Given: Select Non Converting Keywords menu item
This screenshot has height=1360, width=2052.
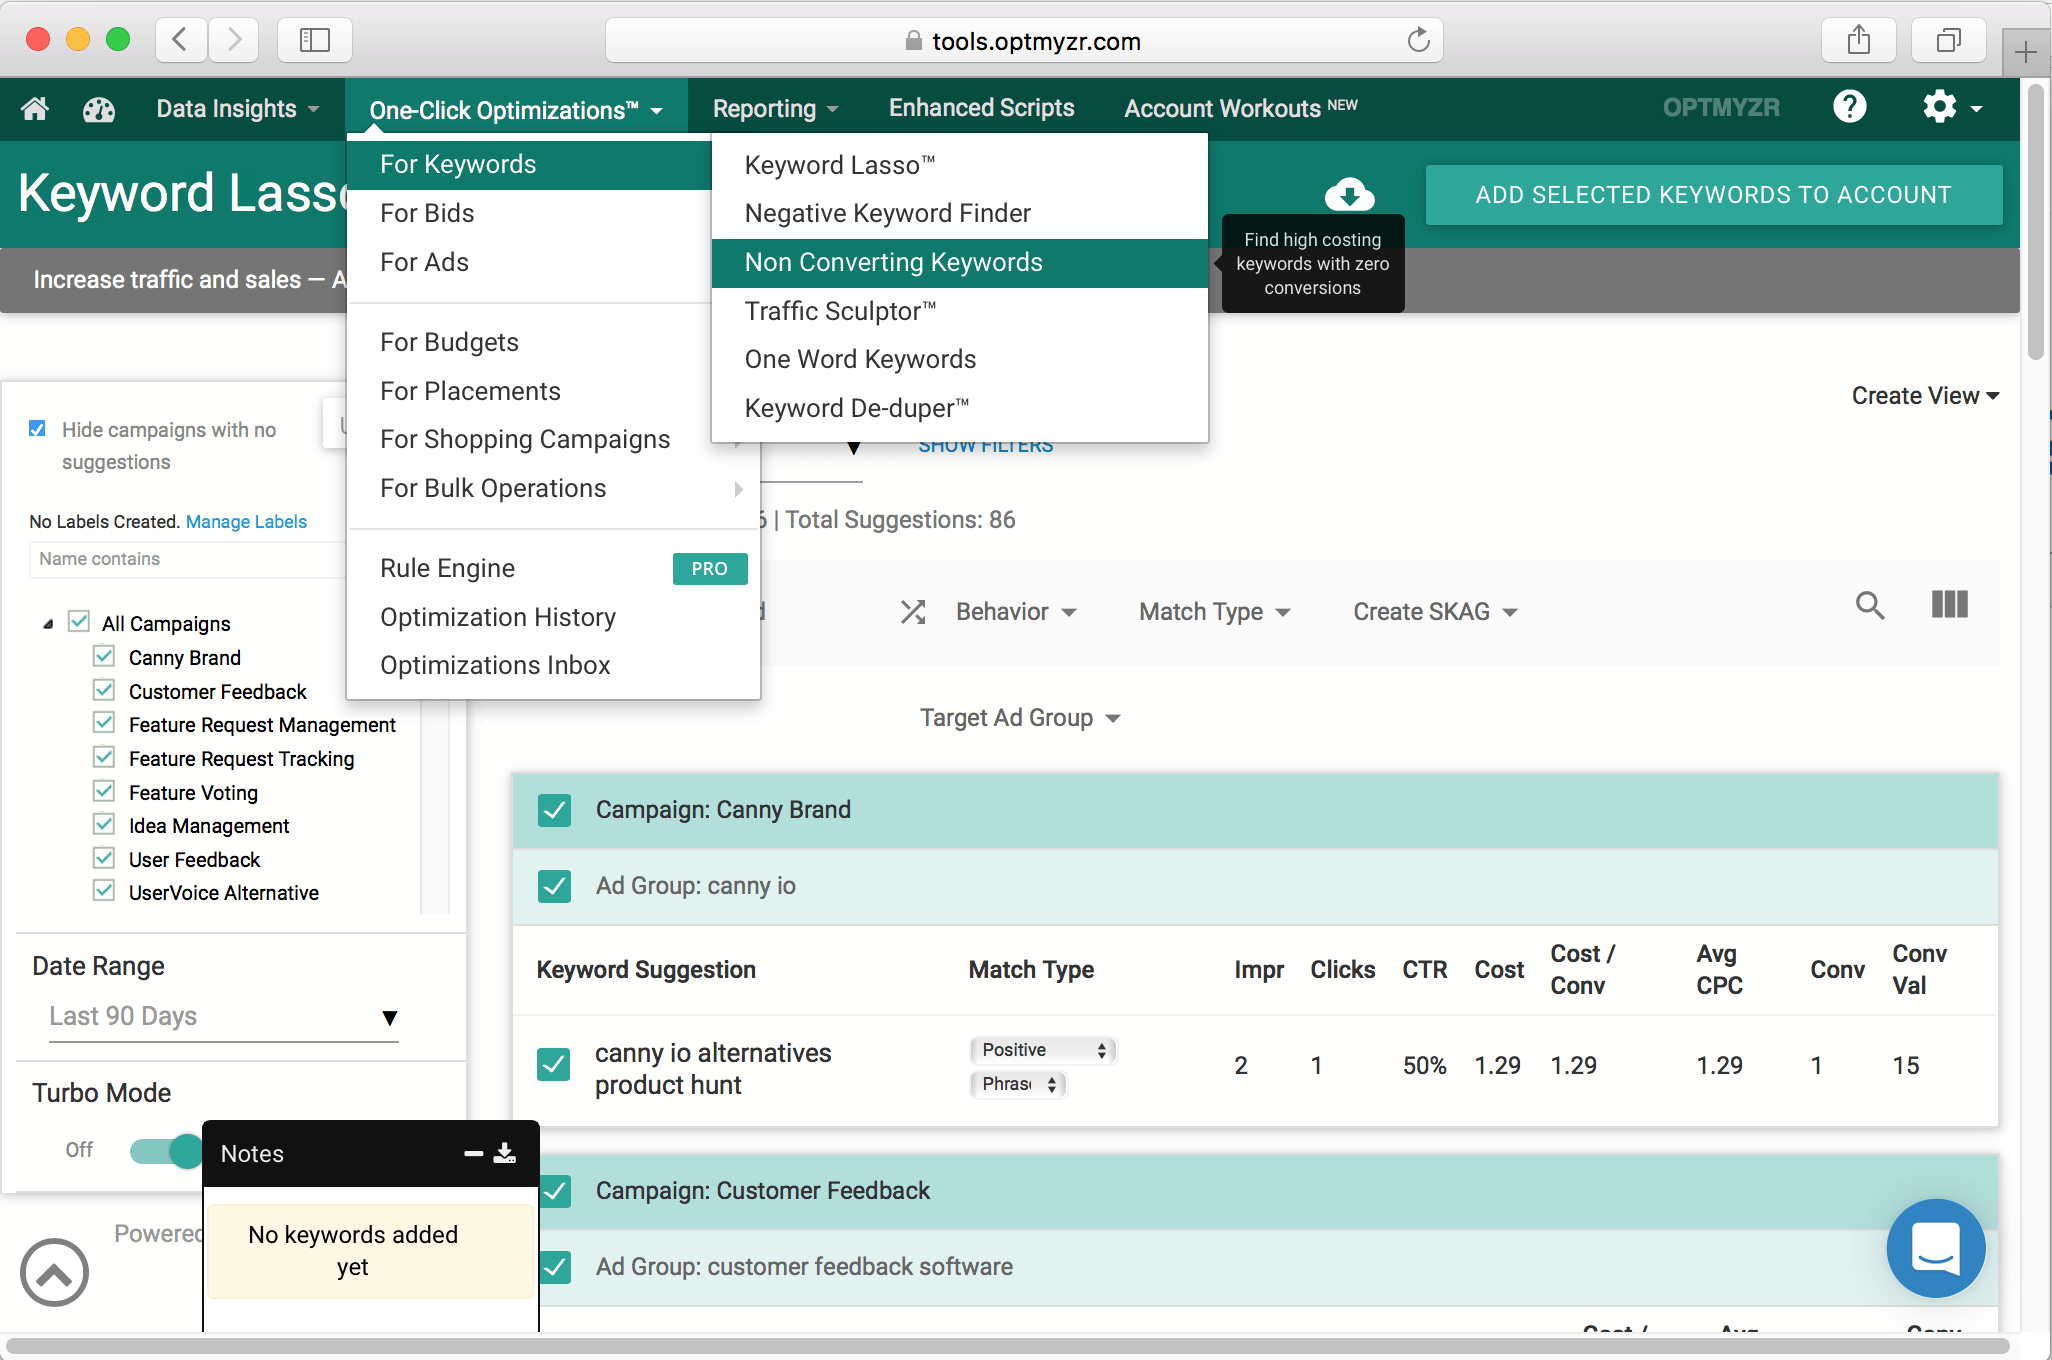Looking at the screenshot, I should [893, 262].
